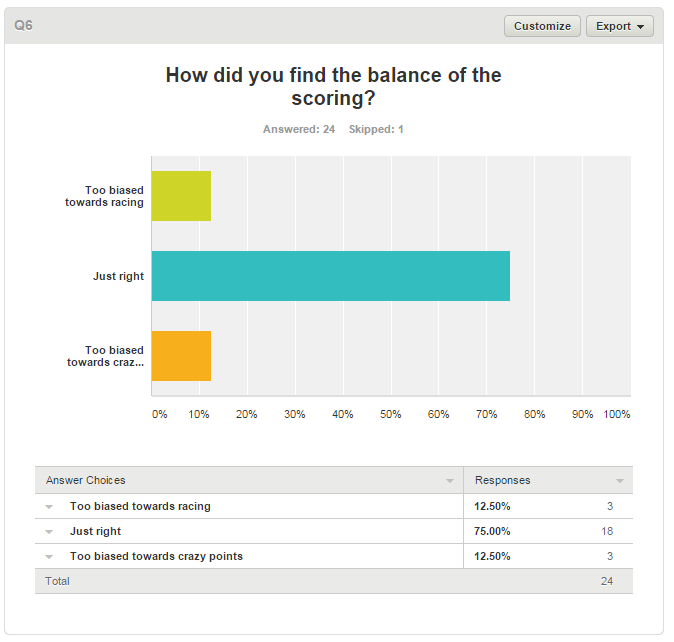Click the Q6 question label
The height and width of the screenshot is (642, 674).
point(23,25)
